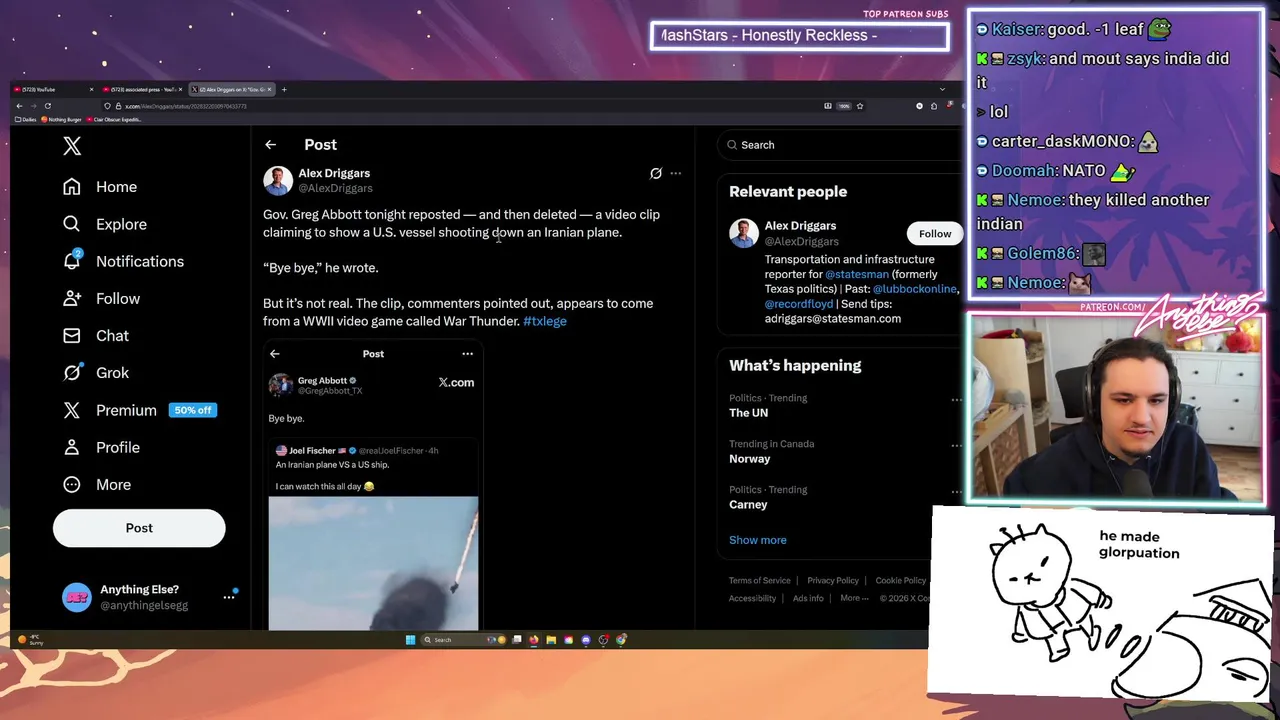The height and width of the screenshot is (720, 1280).
Task: Open Ads info footer link
Action: coord(808,598)
